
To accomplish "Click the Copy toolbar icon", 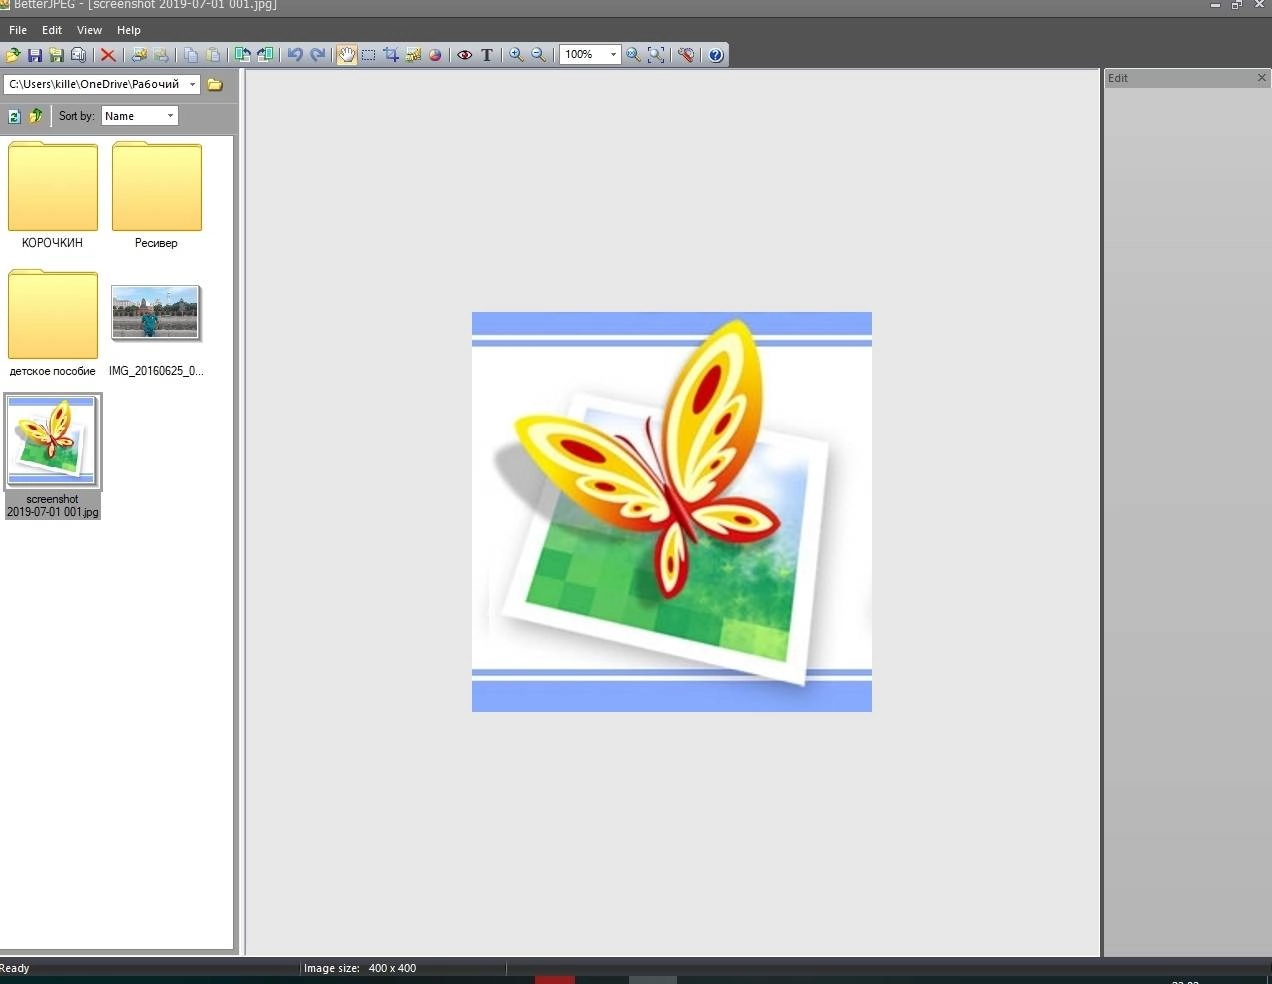I will pos(191,55).
